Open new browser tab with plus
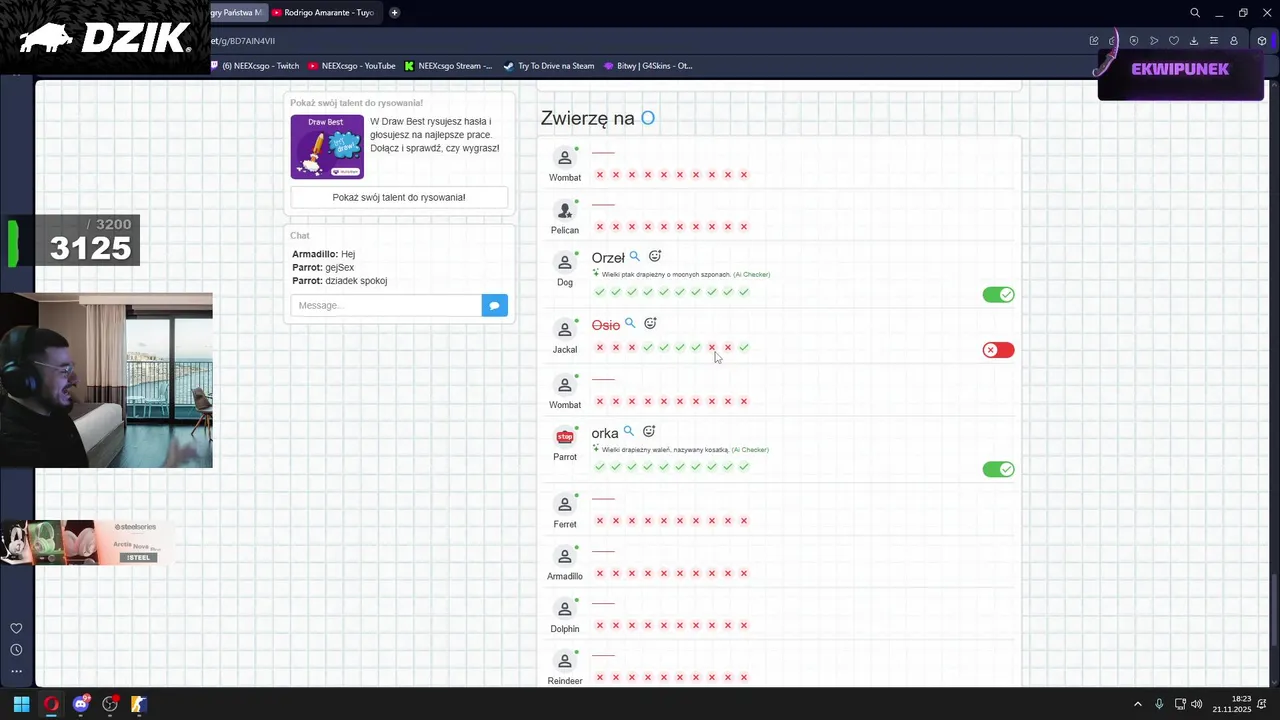 click(394, 13)
